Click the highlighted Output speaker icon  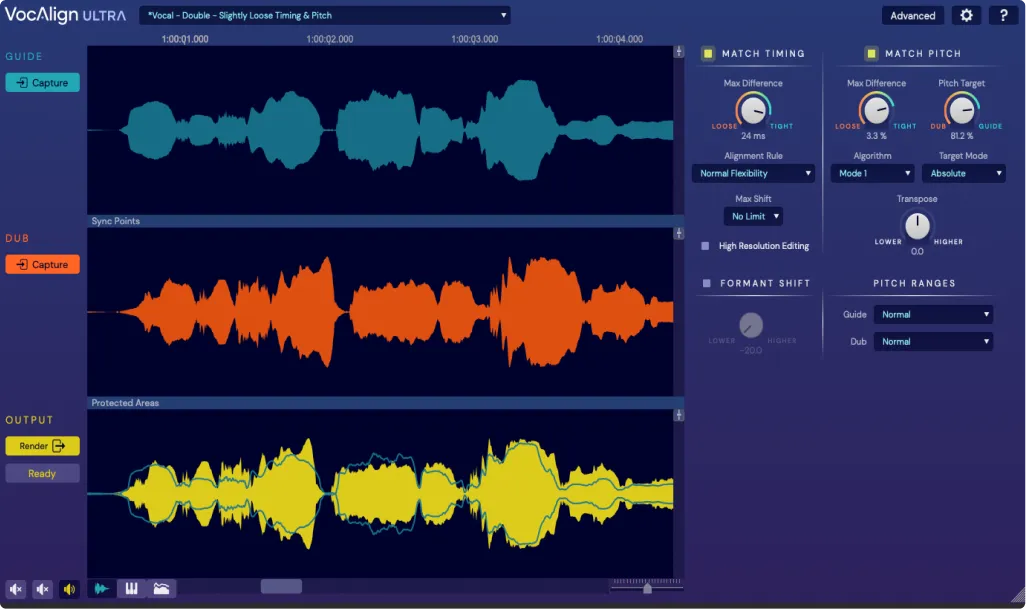(x=69, y=589)
